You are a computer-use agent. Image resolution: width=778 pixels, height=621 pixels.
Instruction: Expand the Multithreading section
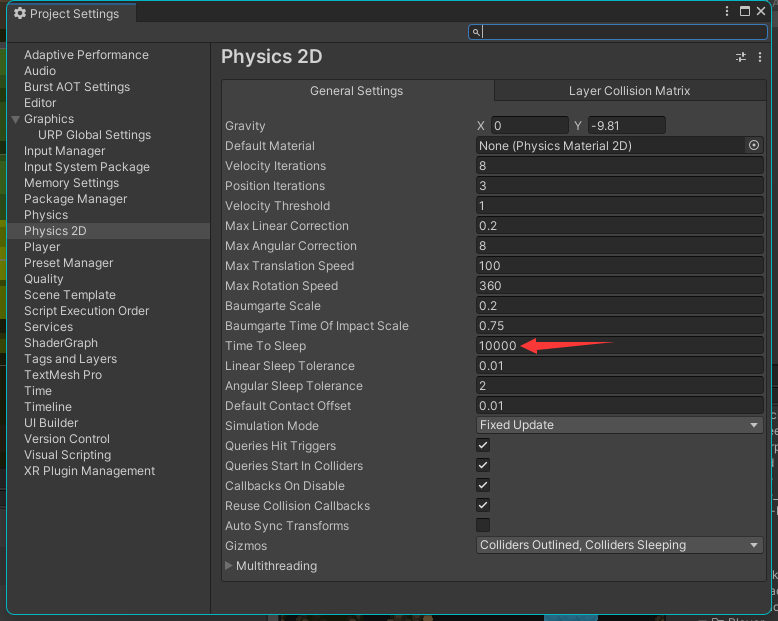coord(229,566)
